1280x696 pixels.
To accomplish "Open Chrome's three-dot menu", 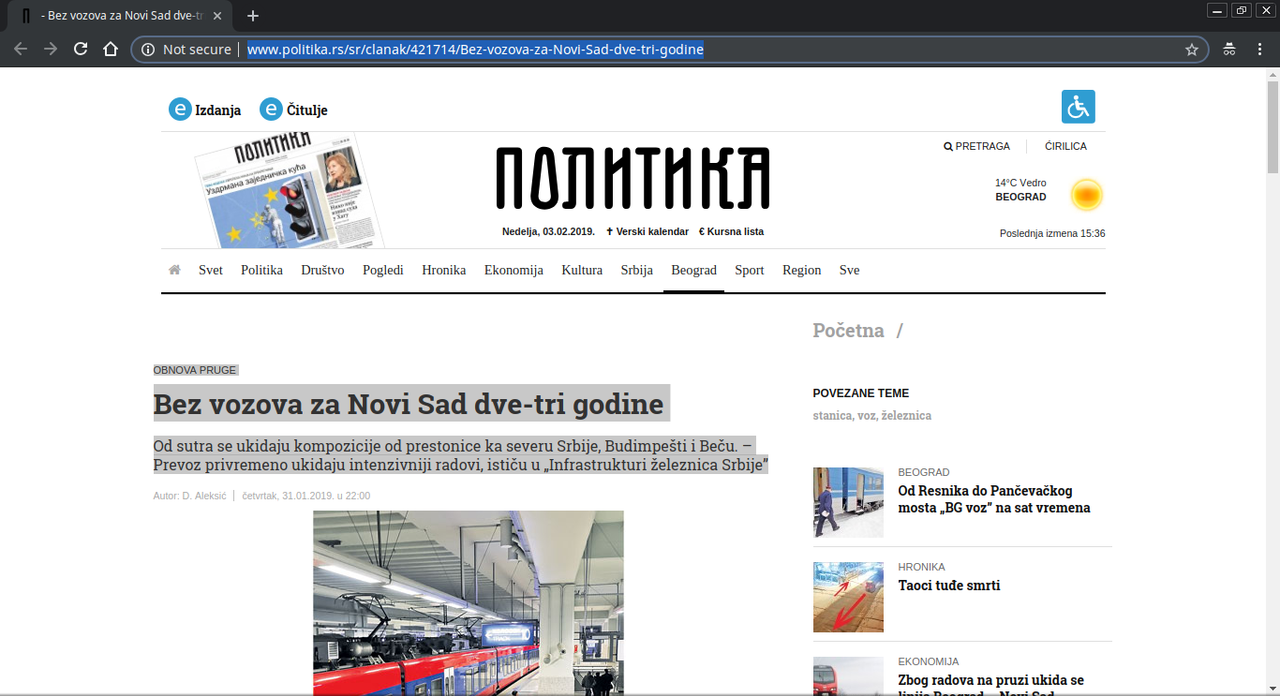I will click(1259, 49).
